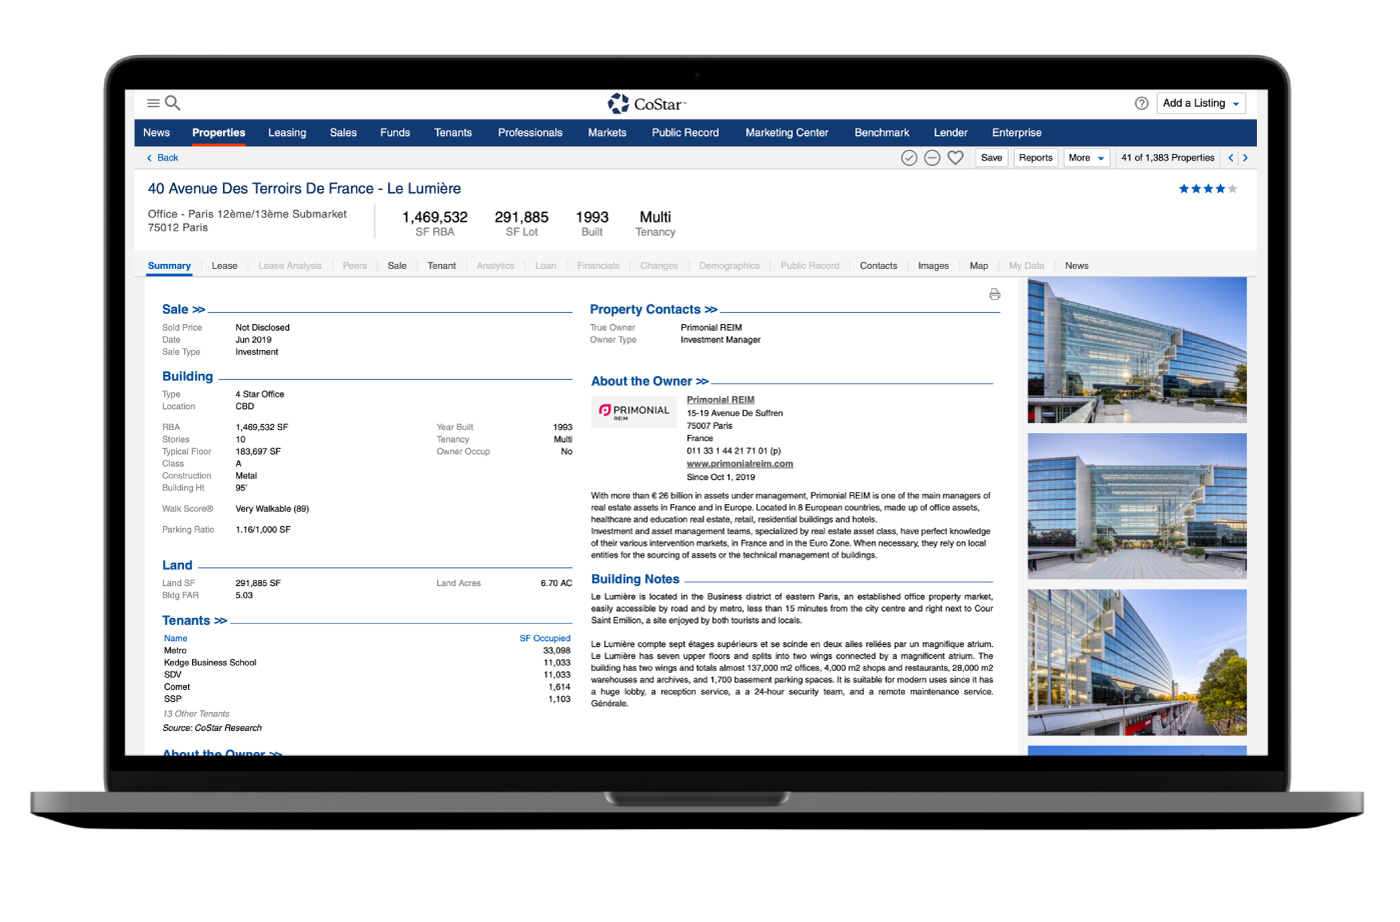Open the Markets menu
The height and width of the screenshot is (922, 1400).
(607, 133)
